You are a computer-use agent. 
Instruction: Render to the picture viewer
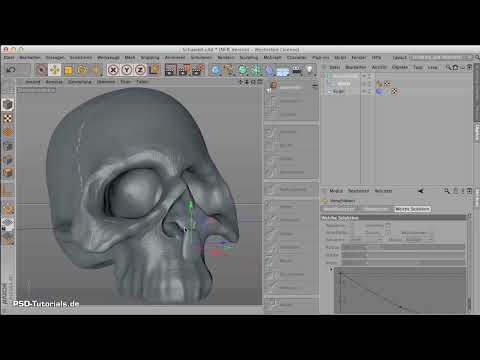184,70
